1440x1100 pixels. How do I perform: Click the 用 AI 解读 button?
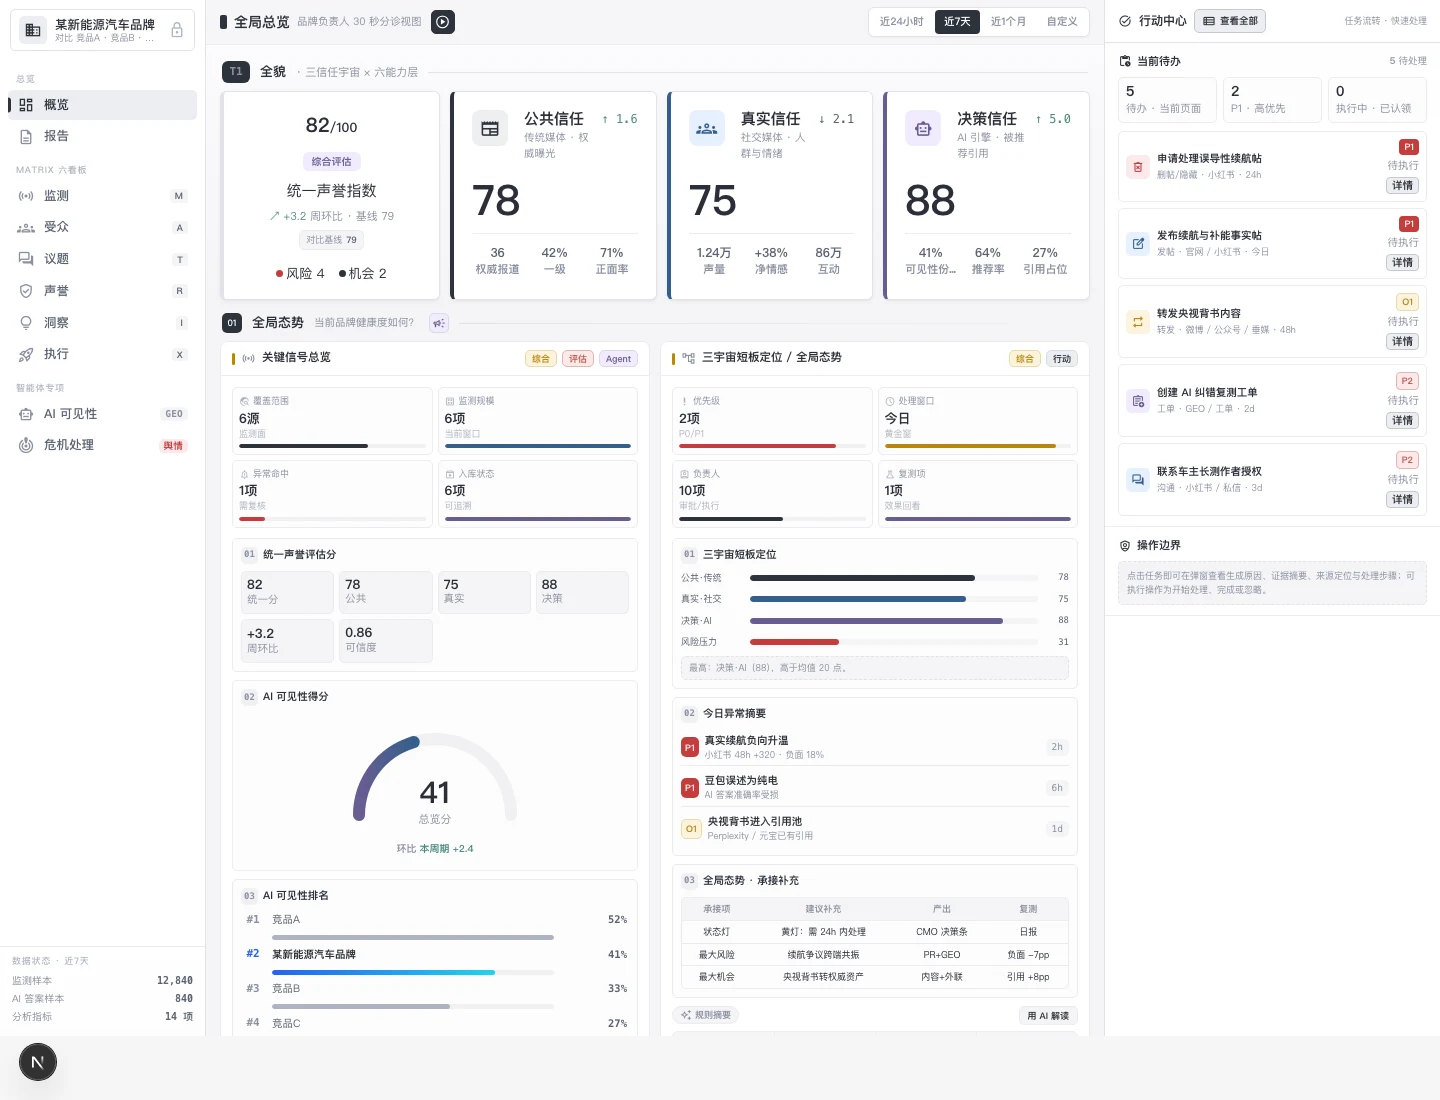[1048, 1015]
